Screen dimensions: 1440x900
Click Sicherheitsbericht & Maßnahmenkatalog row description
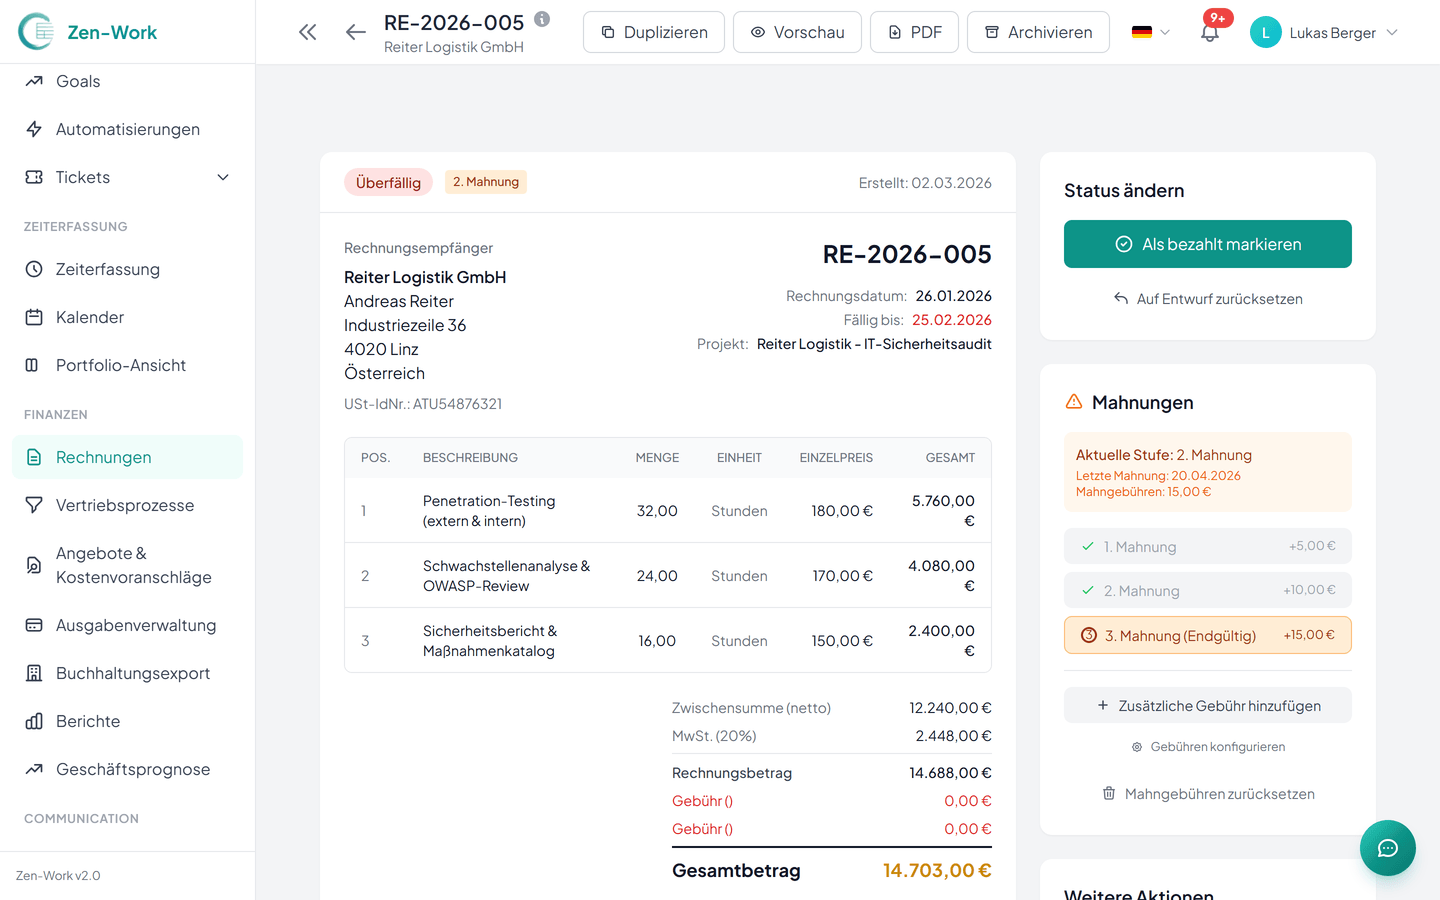490,641
